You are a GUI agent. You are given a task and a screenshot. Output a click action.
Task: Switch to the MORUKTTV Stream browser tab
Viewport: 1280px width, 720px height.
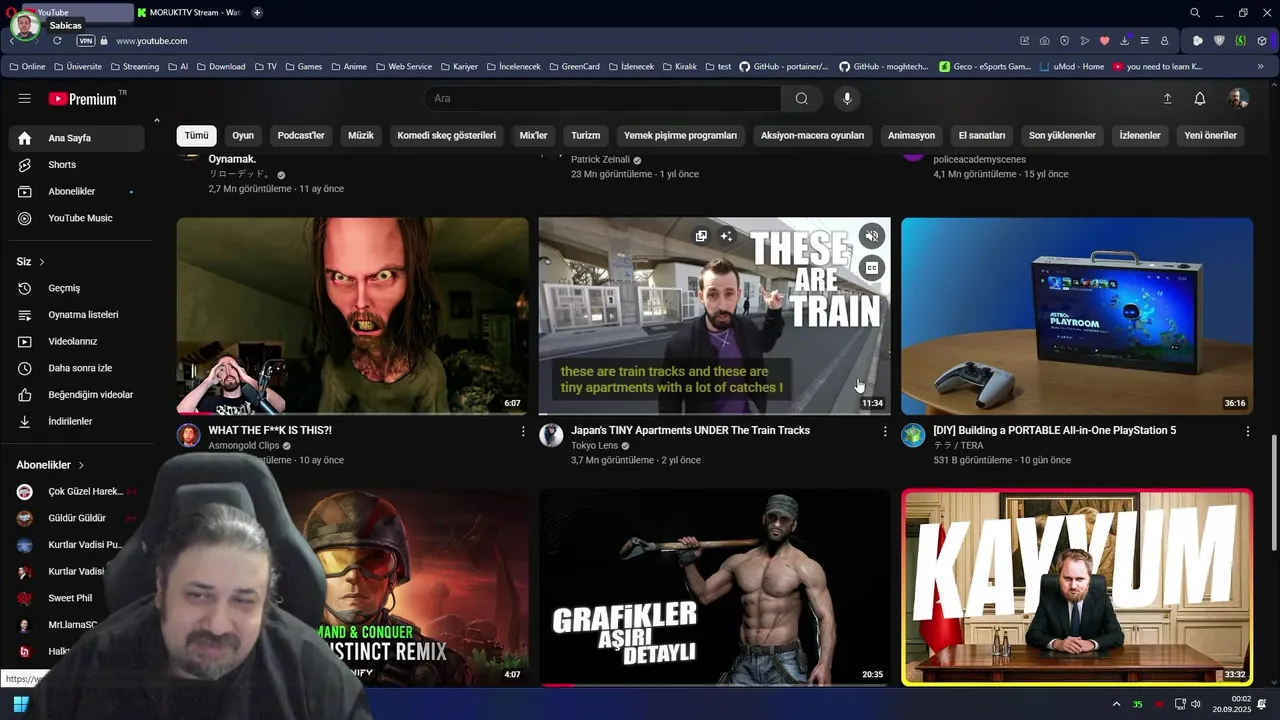(190, 13)
